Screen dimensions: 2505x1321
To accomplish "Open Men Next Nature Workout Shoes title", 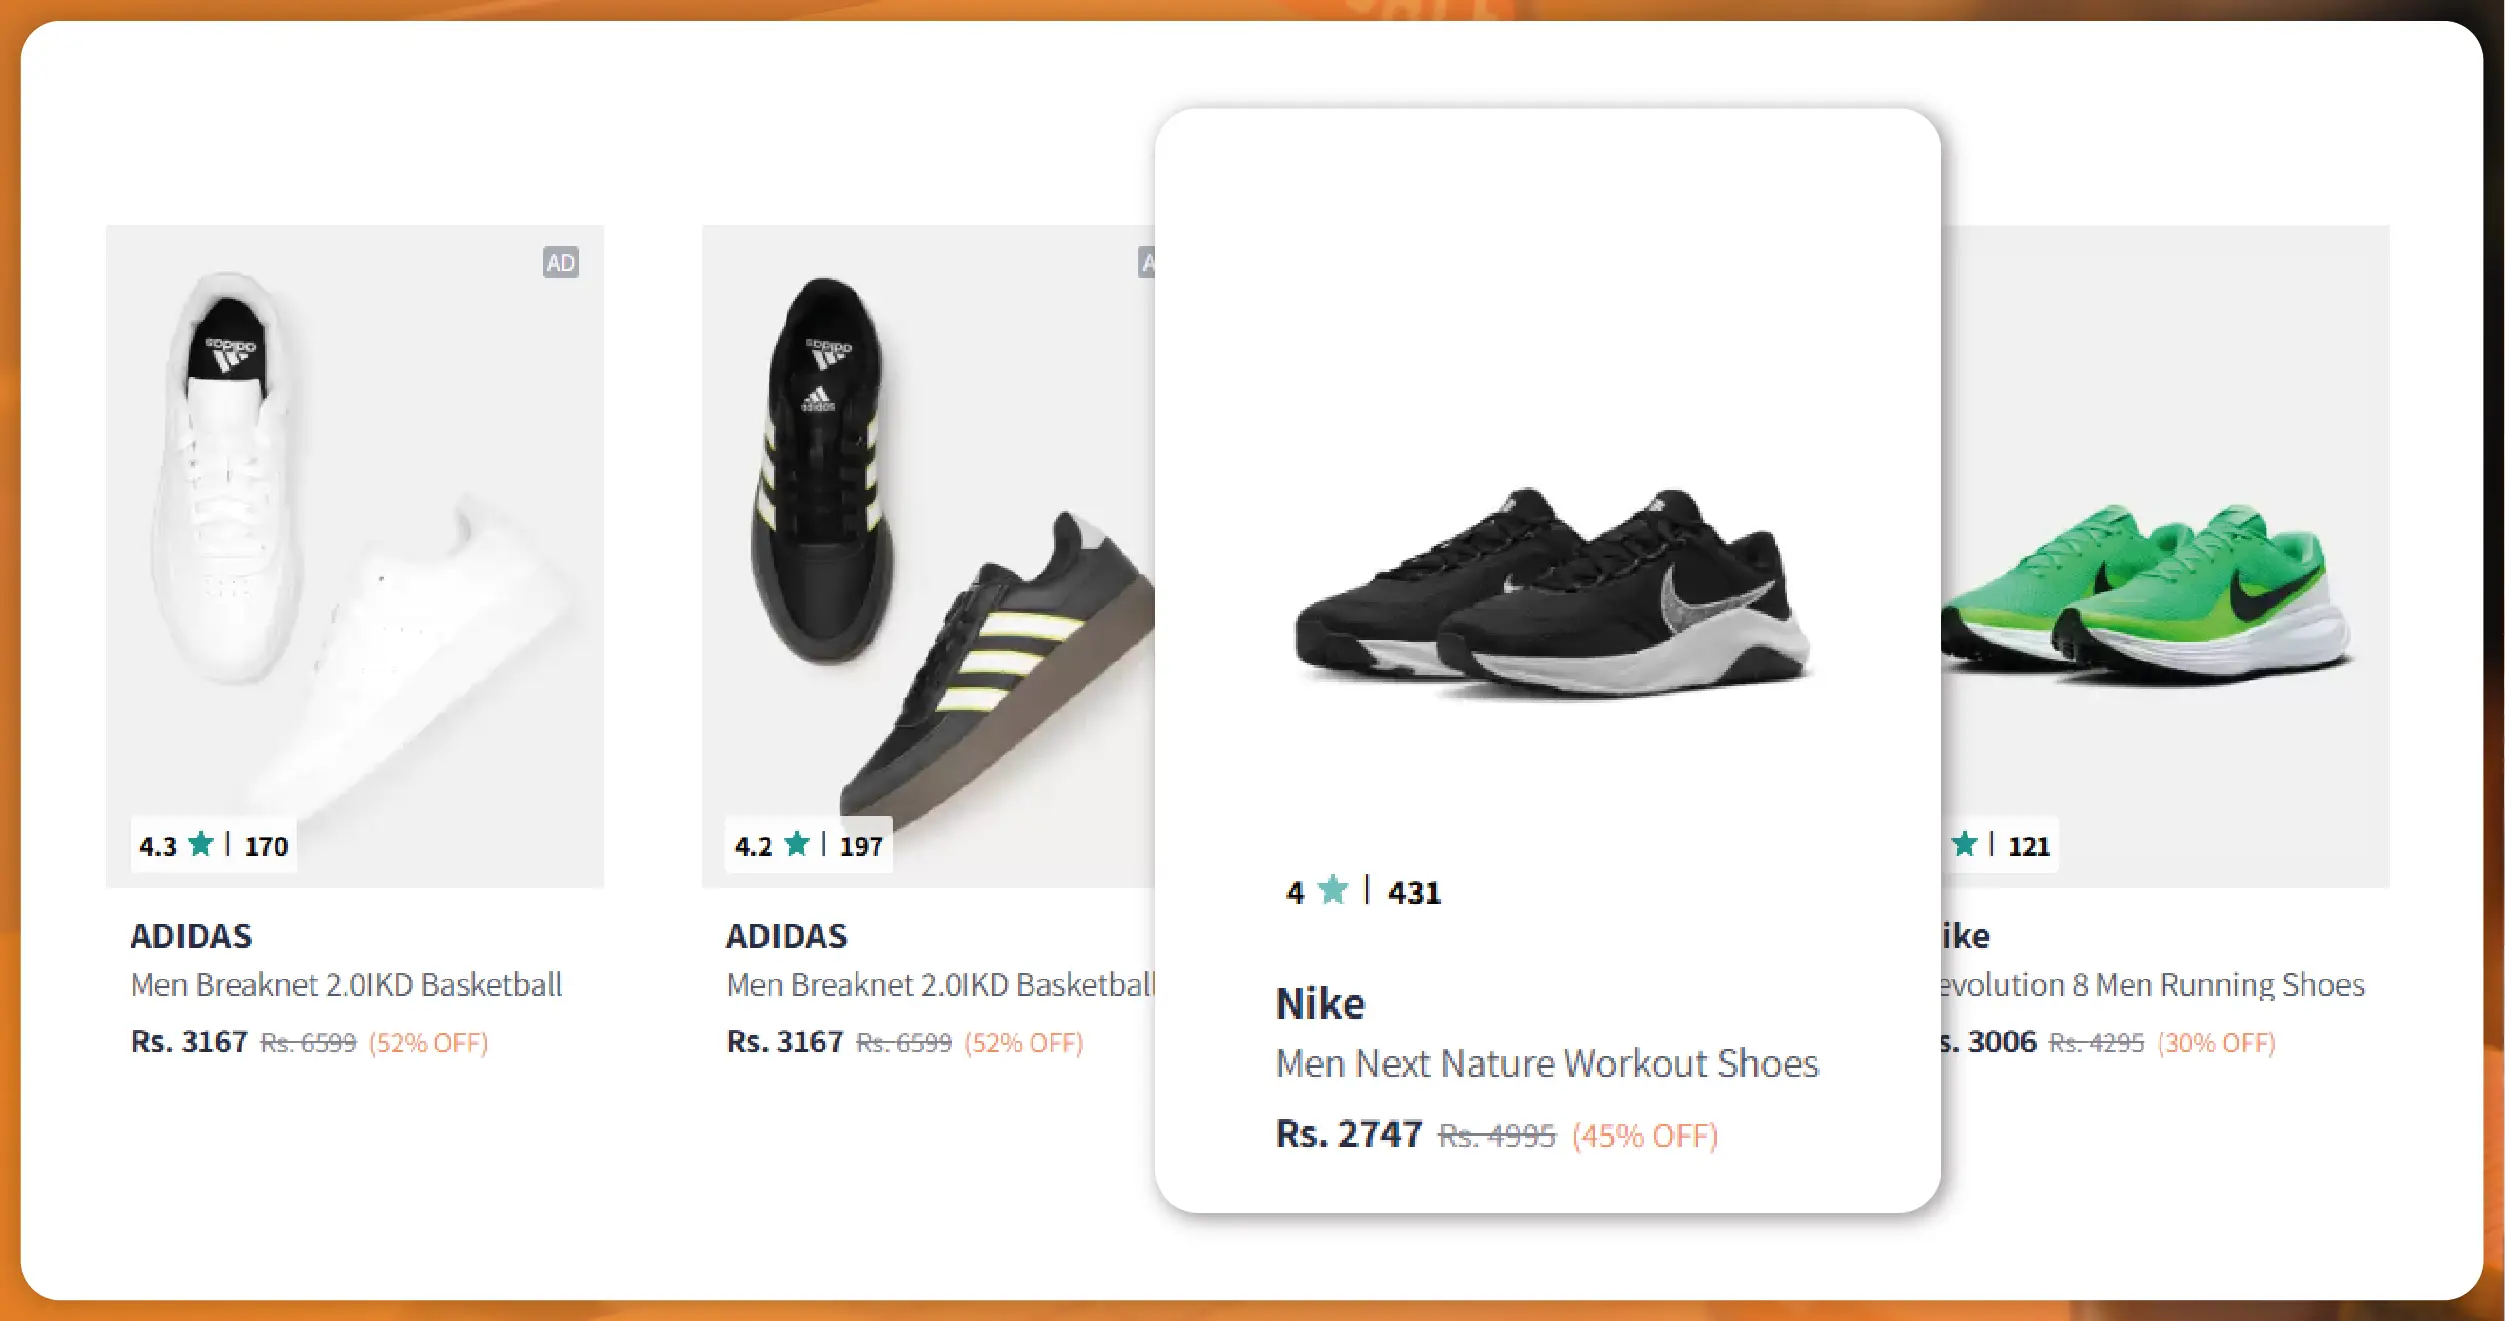I will (1546, 1064).
